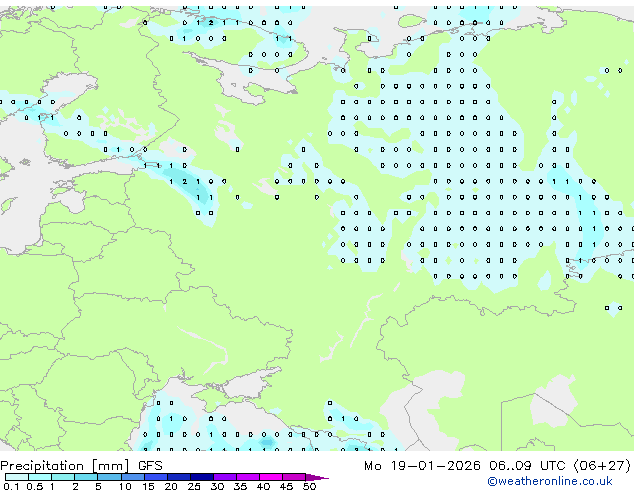Select the 30–35 mm purple legend box
This screenshot has height=490, width=634.
(225, 477)
